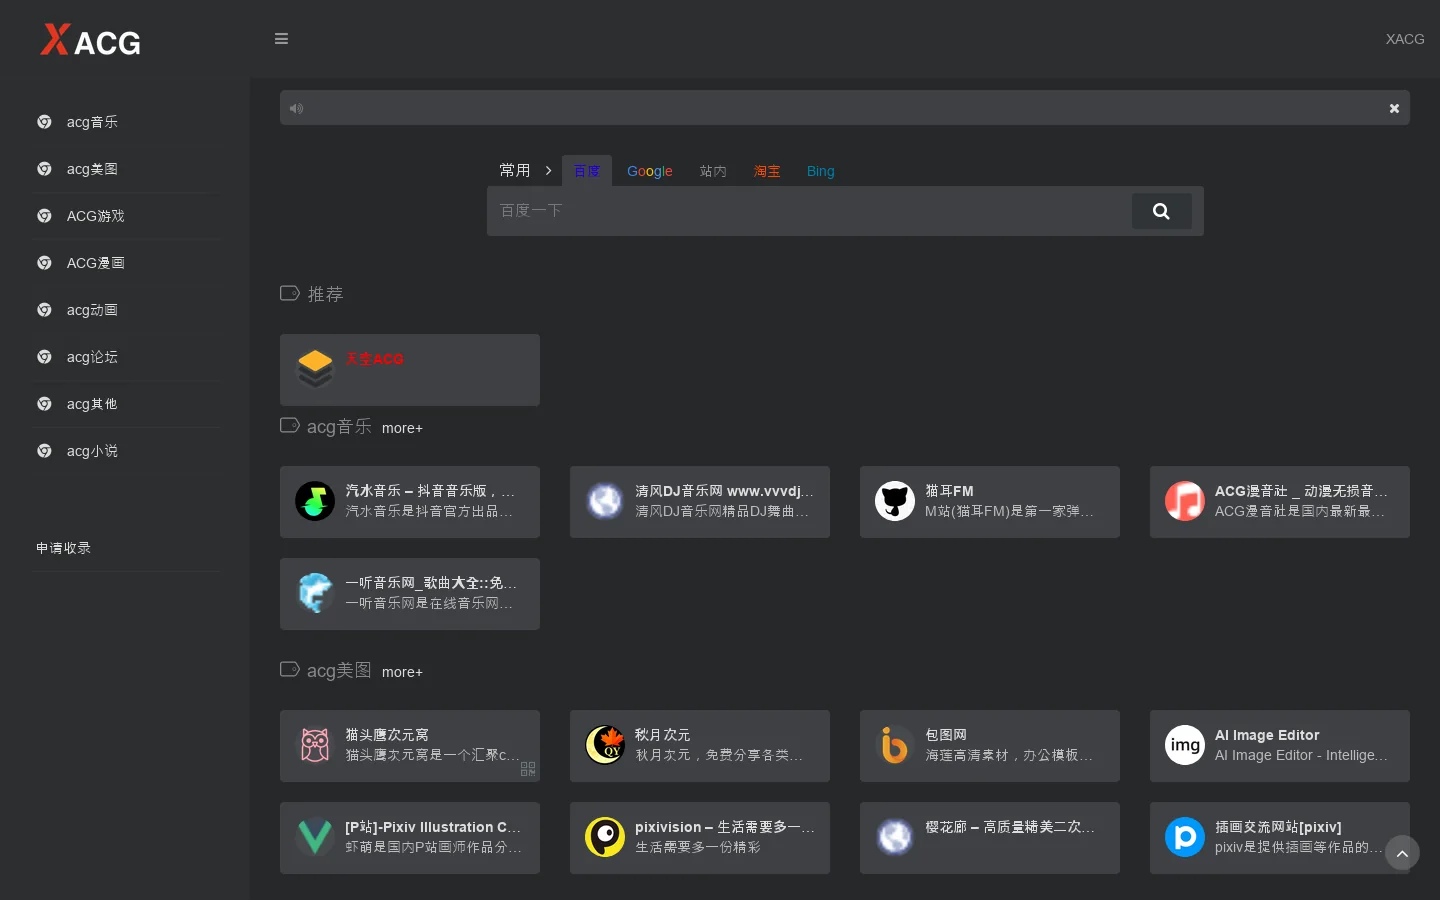
Task: Open the AI Image Editor title
Action: point(1267,735)
